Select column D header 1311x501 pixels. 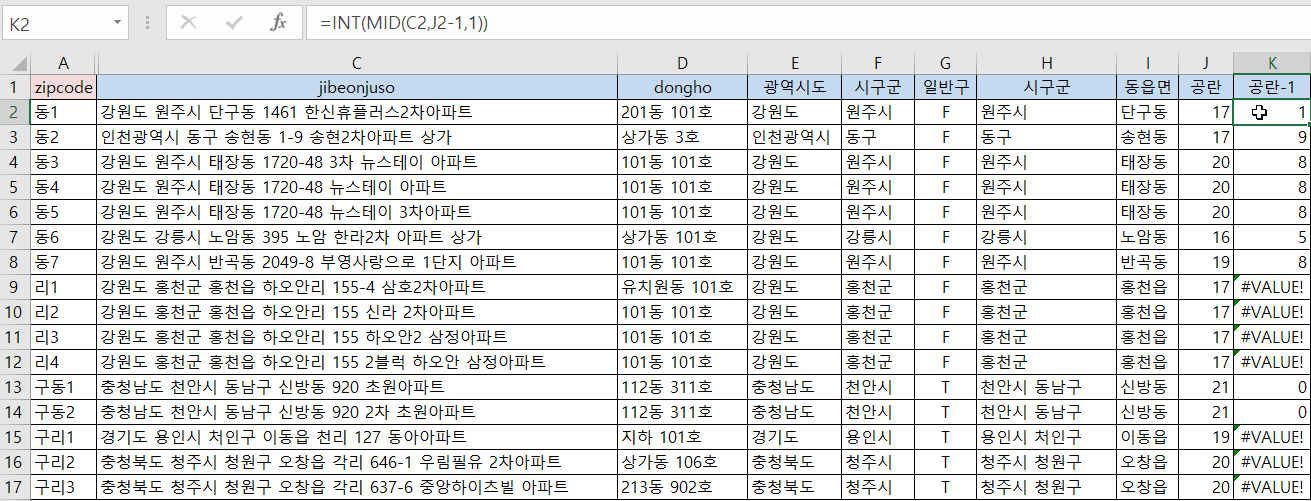tap(682, 62)
